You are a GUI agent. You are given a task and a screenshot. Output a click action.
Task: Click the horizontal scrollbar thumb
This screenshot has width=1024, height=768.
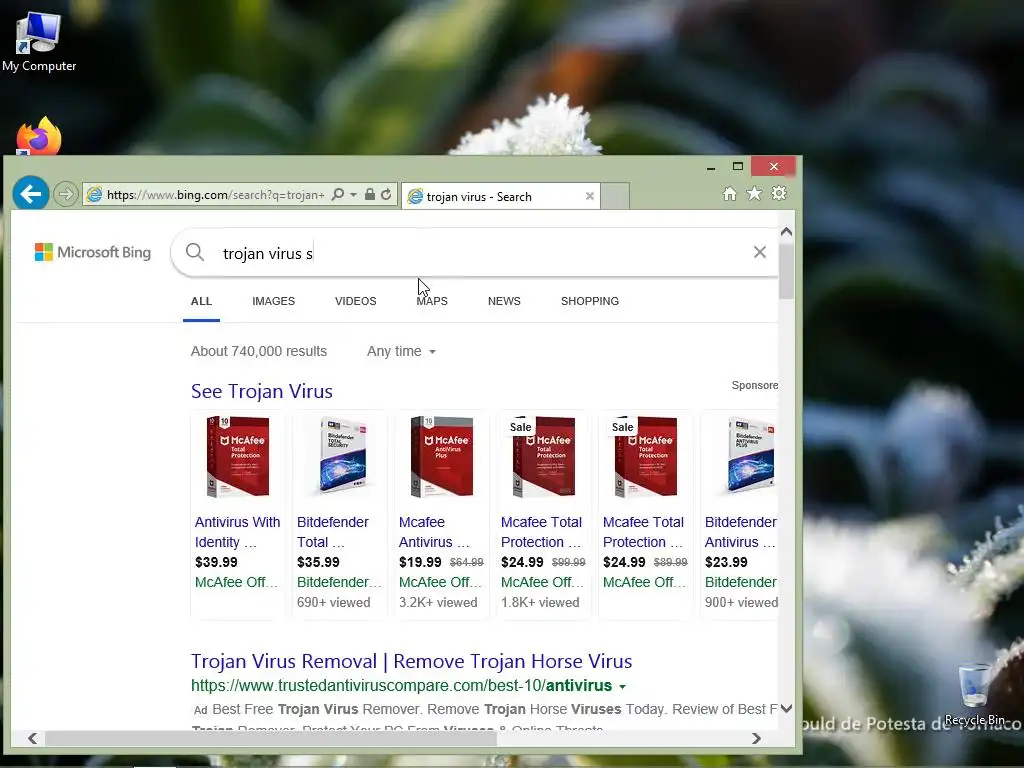271,738
